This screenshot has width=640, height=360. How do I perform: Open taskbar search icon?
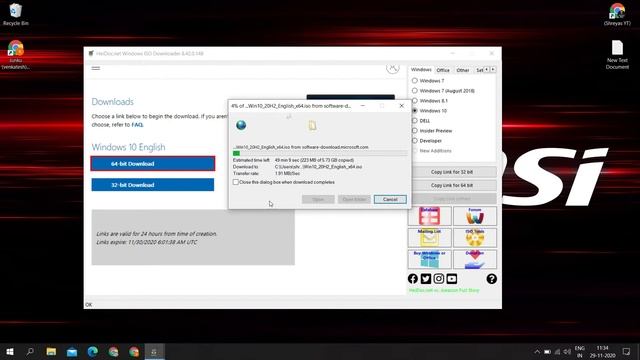[30, 351]
